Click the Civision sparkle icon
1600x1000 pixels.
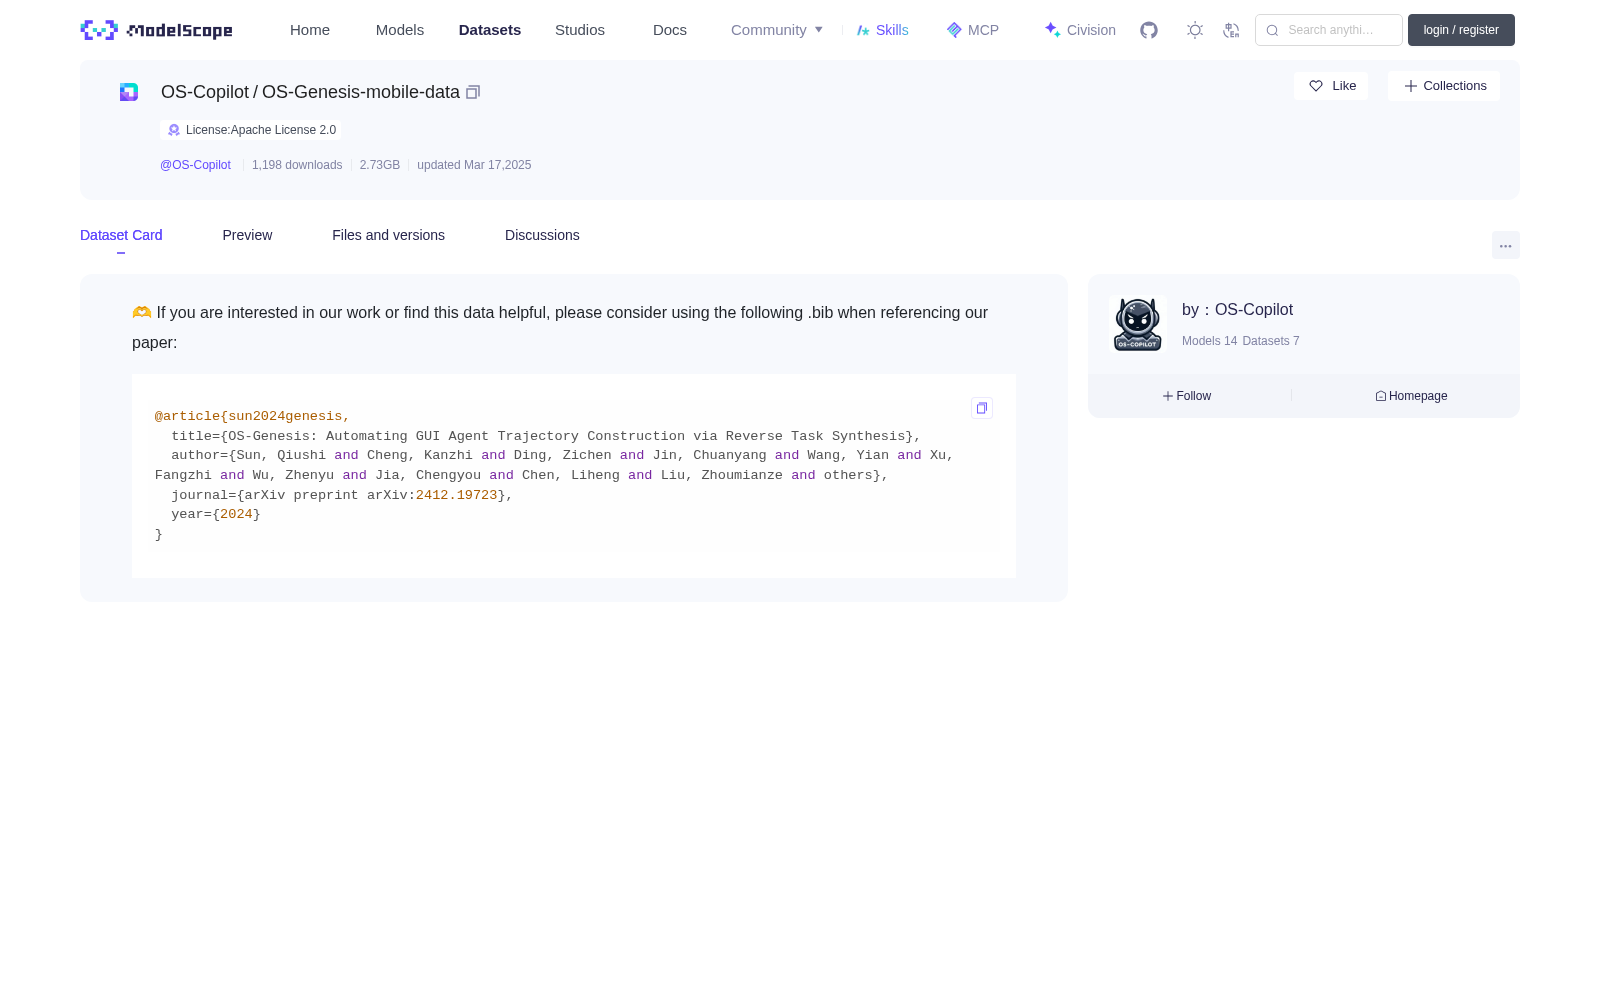click(x=1052, y=30)
